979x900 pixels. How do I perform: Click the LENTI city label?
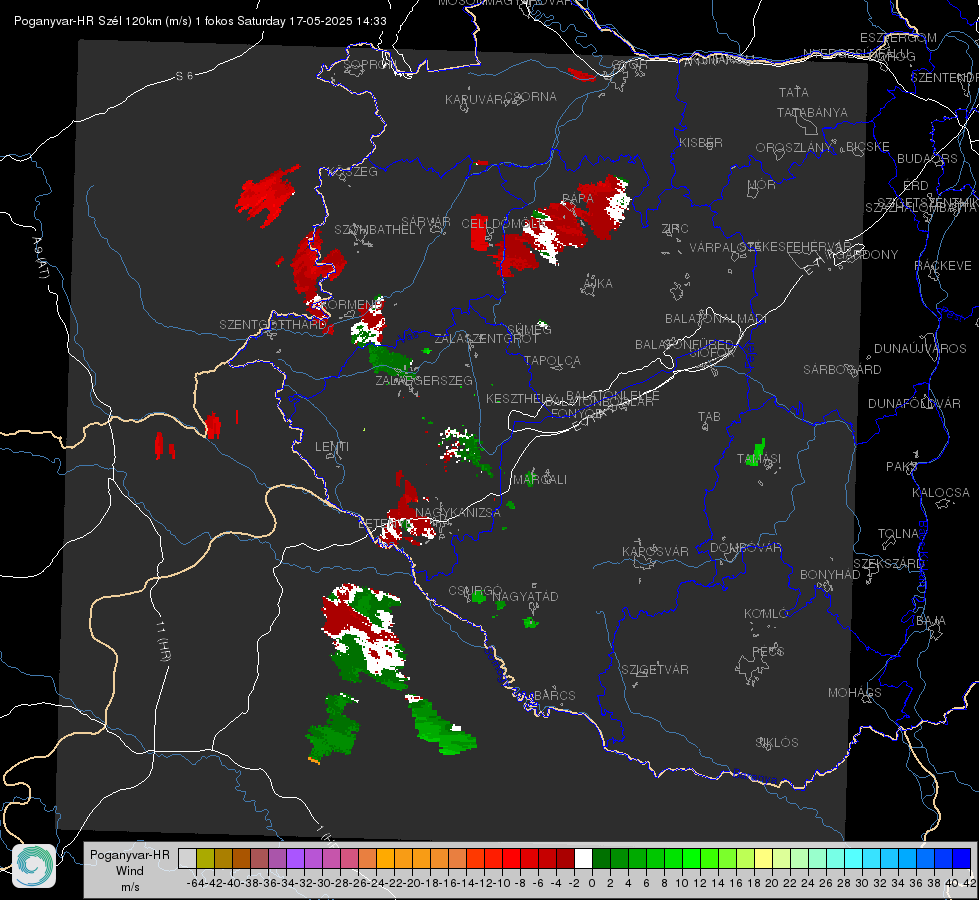point(332,447)
